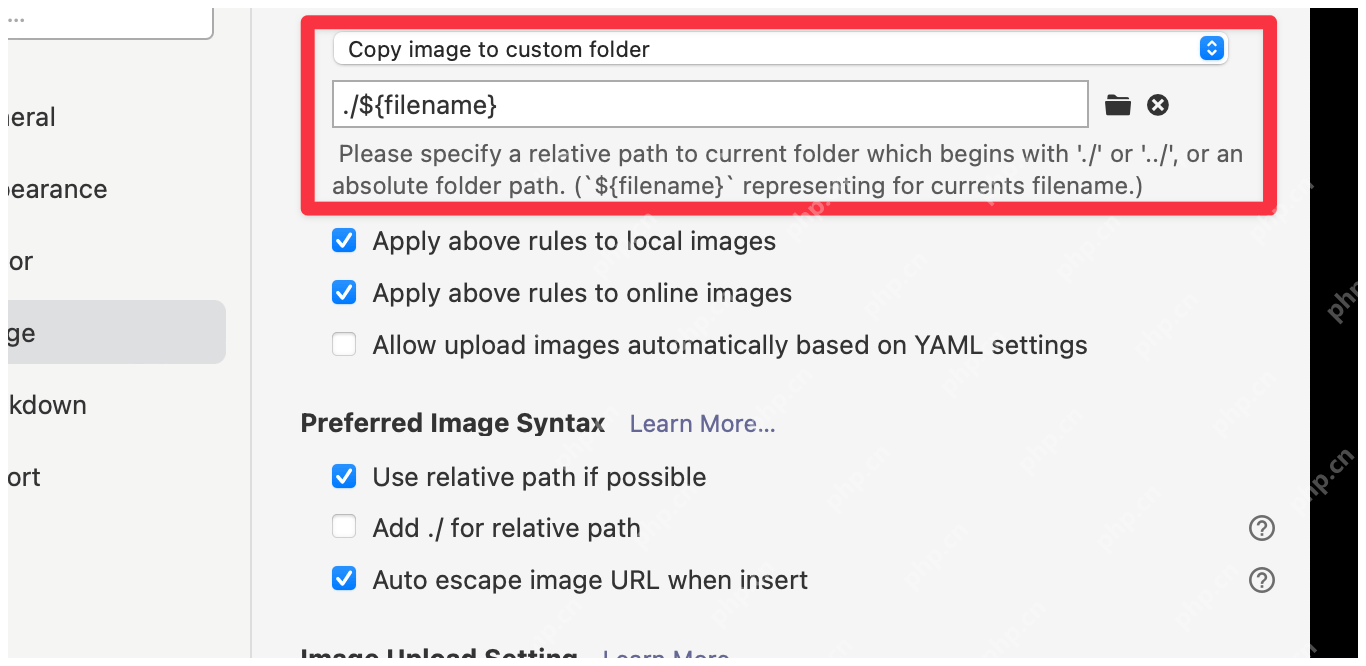Open help icon for Add ./ for relative path
This screenshot has height=666, width=1366.
pyautogui.click(x=1262, y=528)
